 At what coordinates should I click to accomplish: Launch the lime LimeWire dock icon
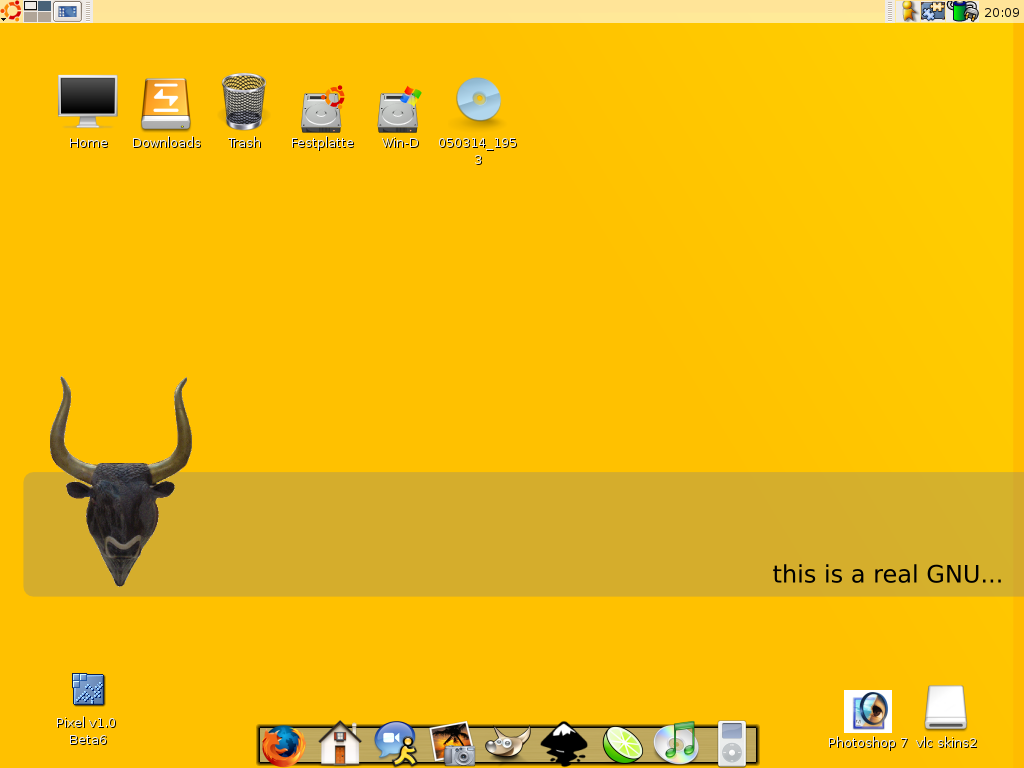point(621,744)
